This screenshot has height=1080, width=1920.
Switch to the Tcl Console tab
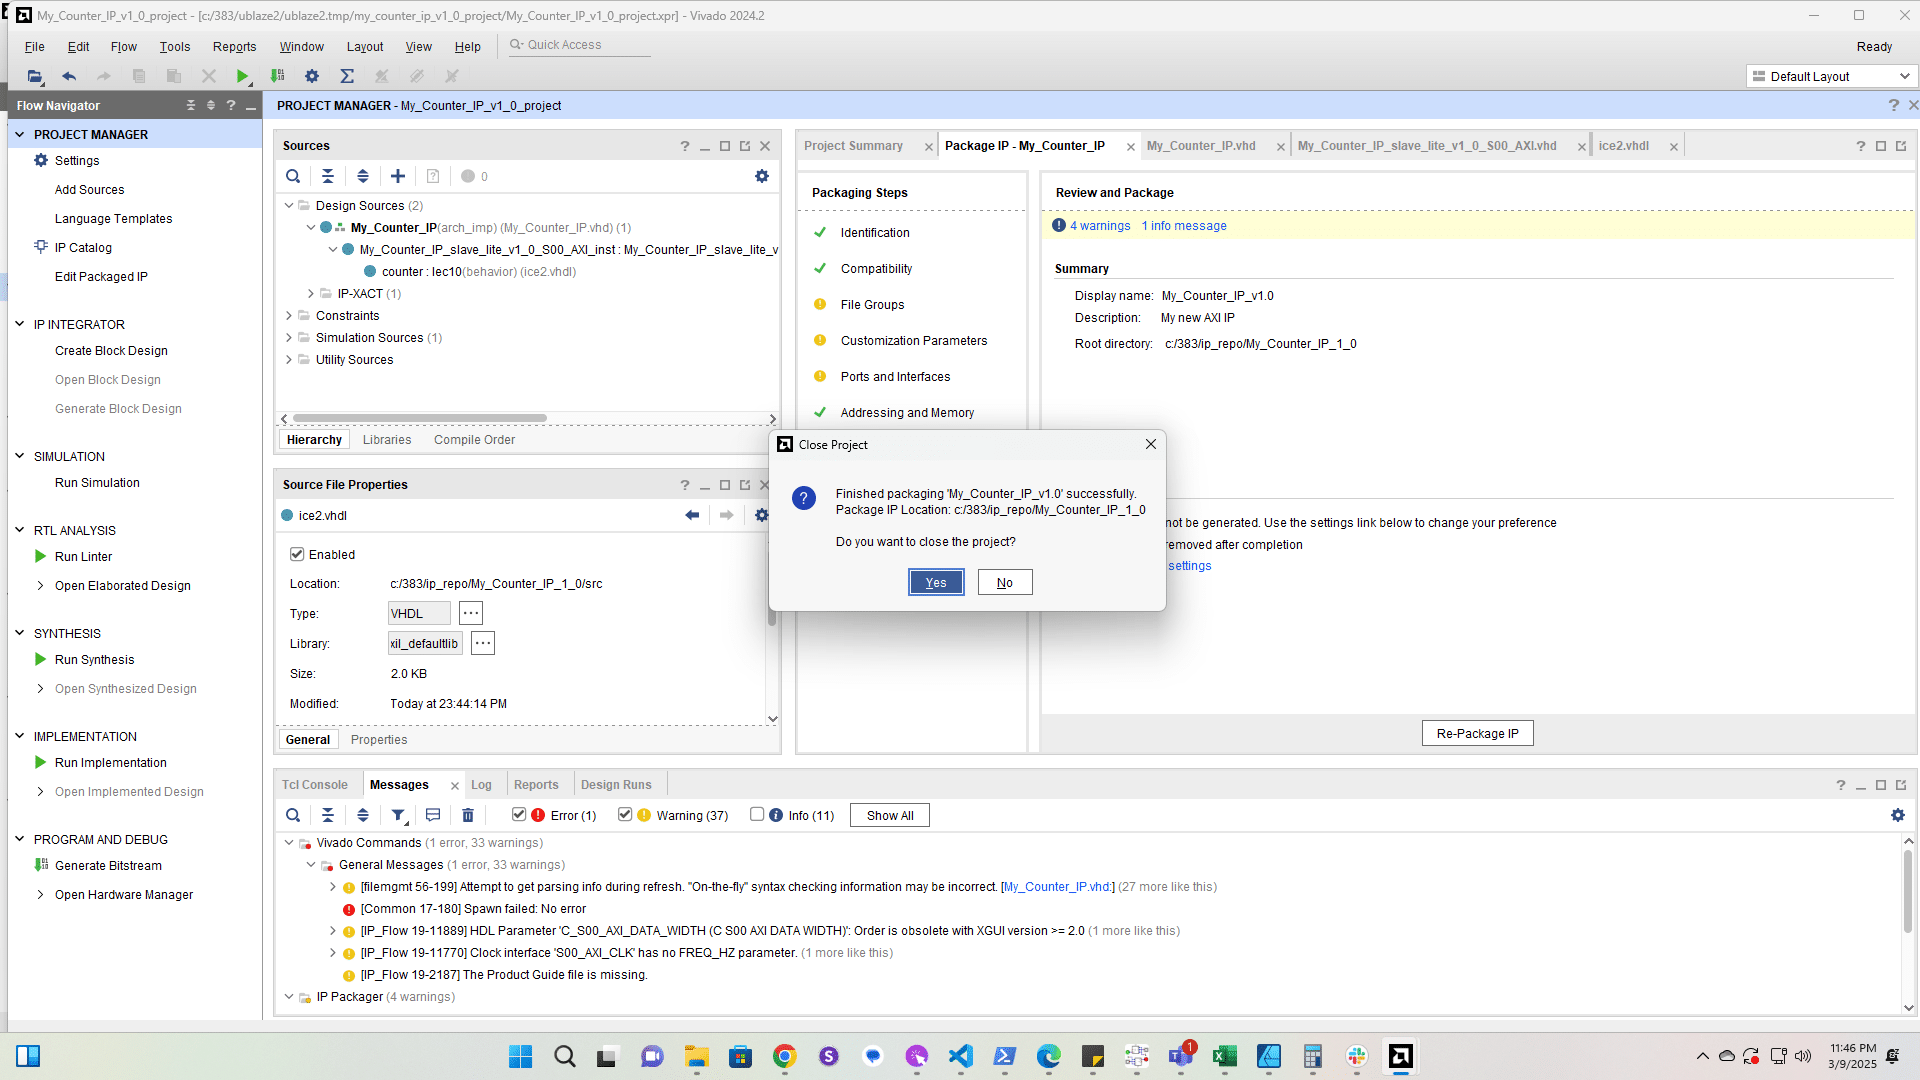coord(314,785)
